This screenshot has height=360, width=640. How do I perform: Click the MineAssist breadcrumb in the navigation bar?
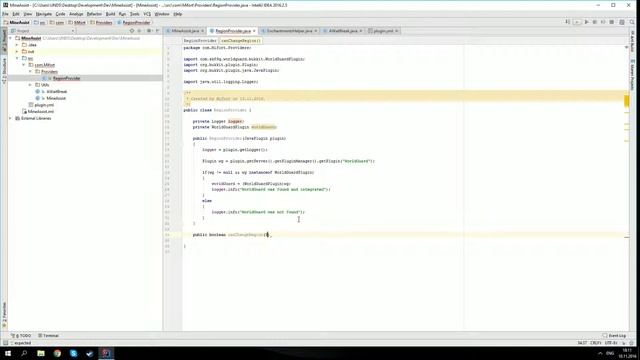click(x=16, y=22)
